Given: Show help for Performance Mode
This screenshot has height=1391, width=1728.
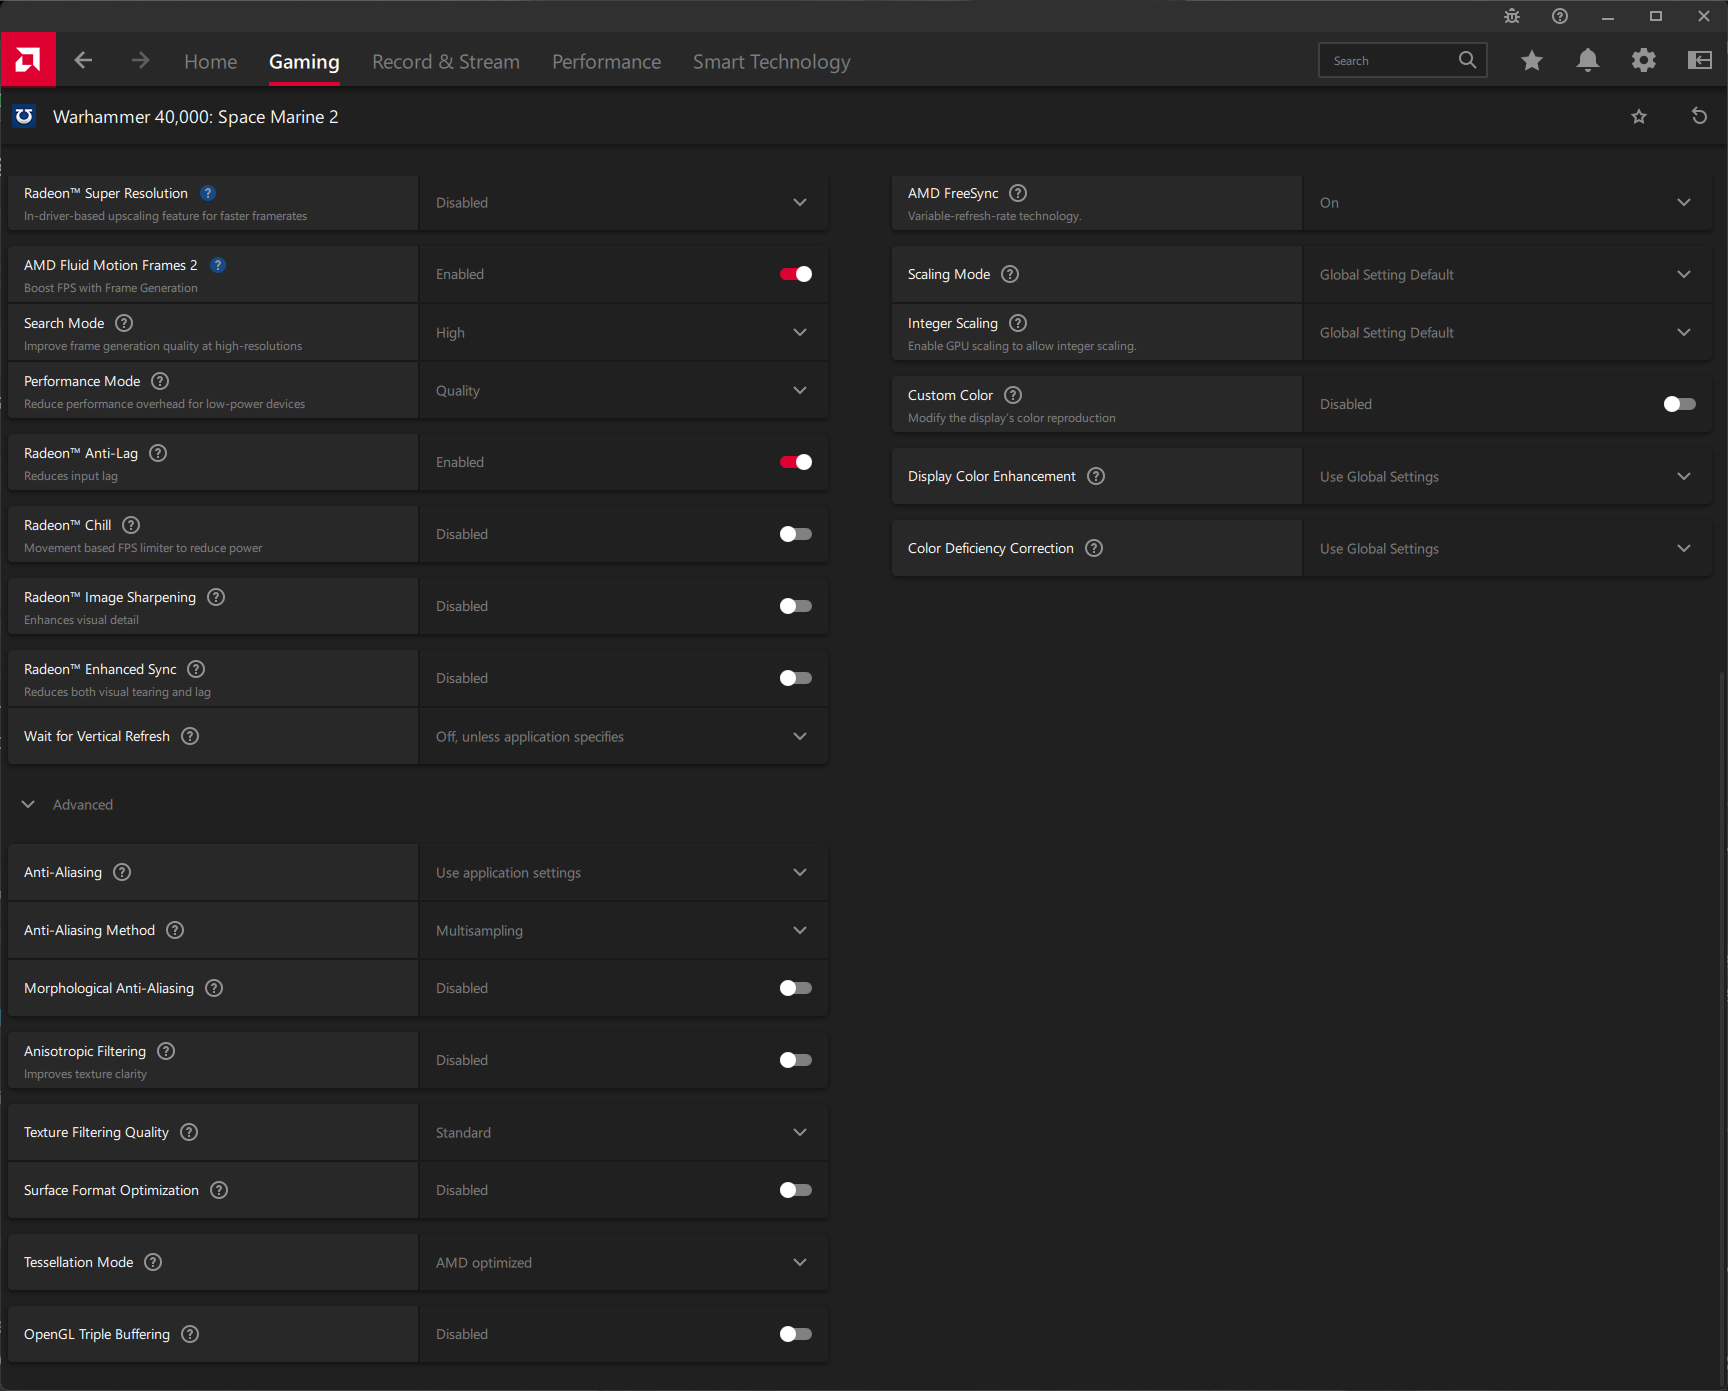Looking at the screenshot, I should (160, 381).
